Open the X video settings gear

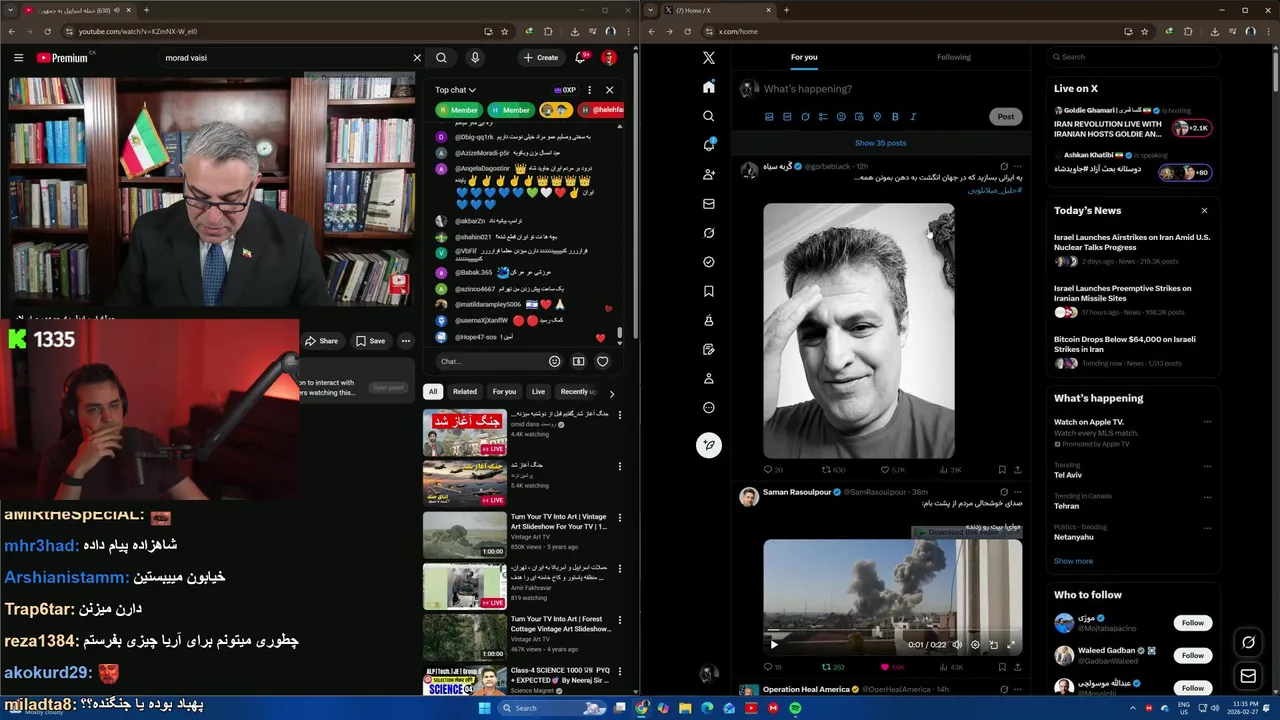pos(975,645)
